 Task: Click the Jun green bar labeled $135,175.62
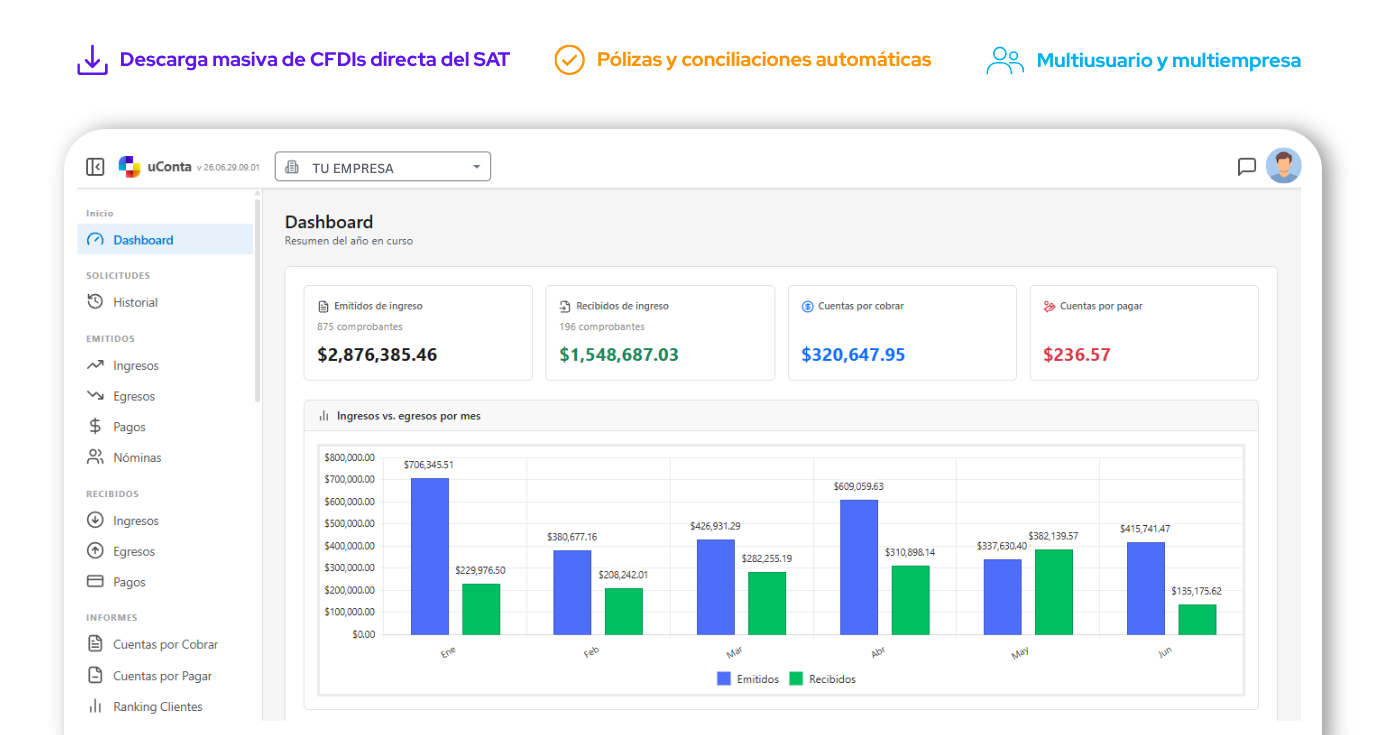pos(1197,619)
